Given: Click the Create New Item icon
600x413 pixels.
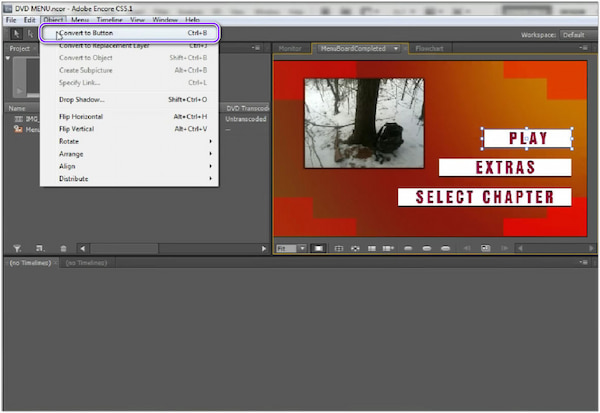Looking at the screenshot, I should [x=40, y=248].
